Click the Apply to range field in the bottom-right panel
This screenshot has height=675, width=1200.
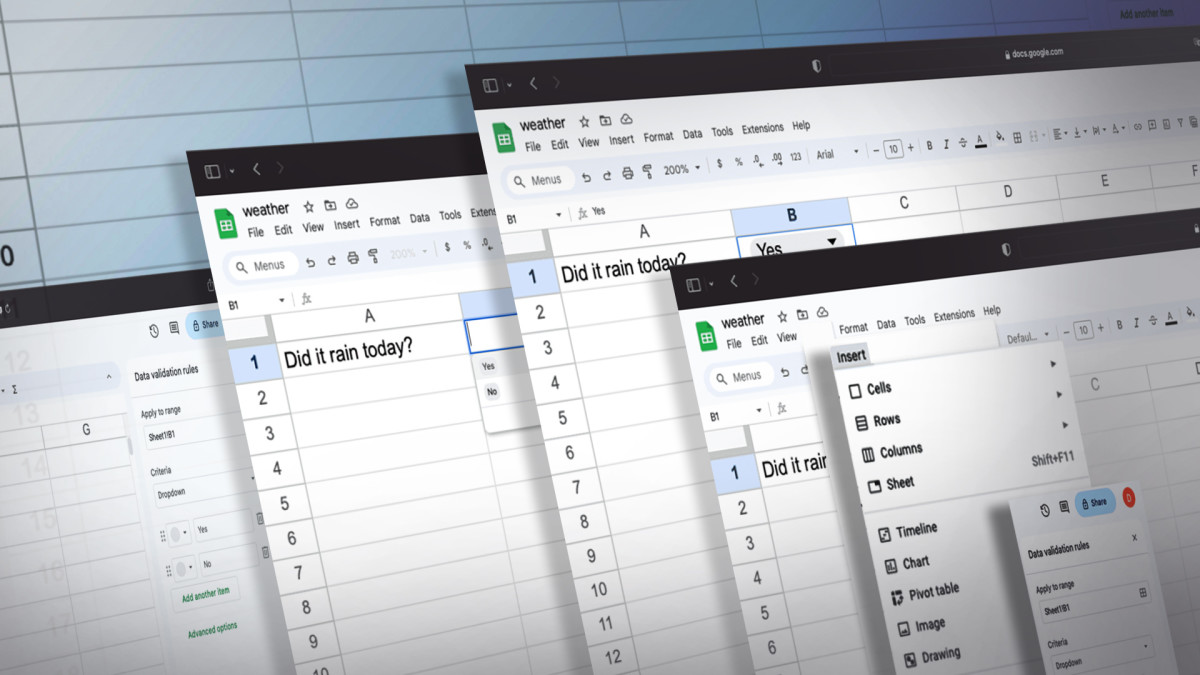(1095, 602)
